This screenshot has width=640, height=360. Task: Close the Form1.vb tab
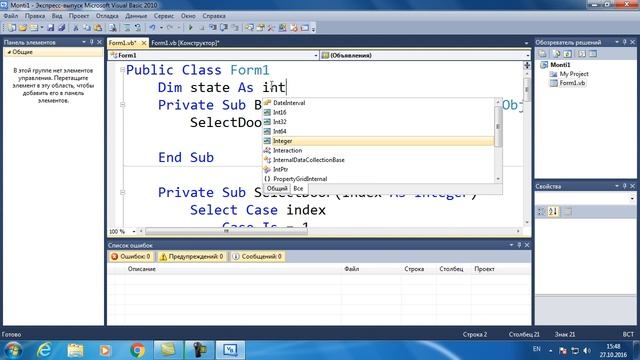[144, 42]
